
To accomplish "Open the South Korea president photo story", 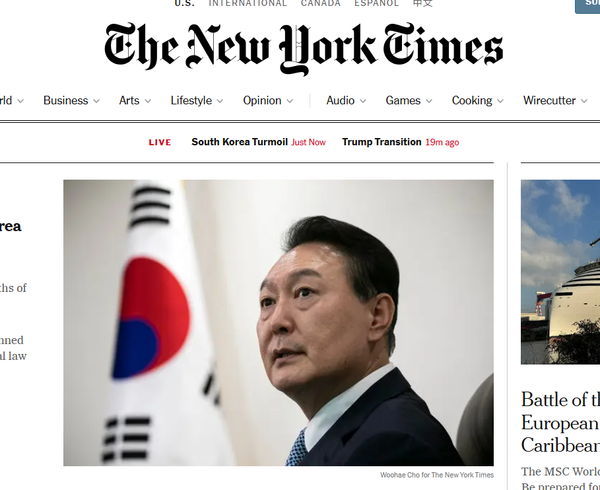I will pyautogui.click(x=279, y=323).
